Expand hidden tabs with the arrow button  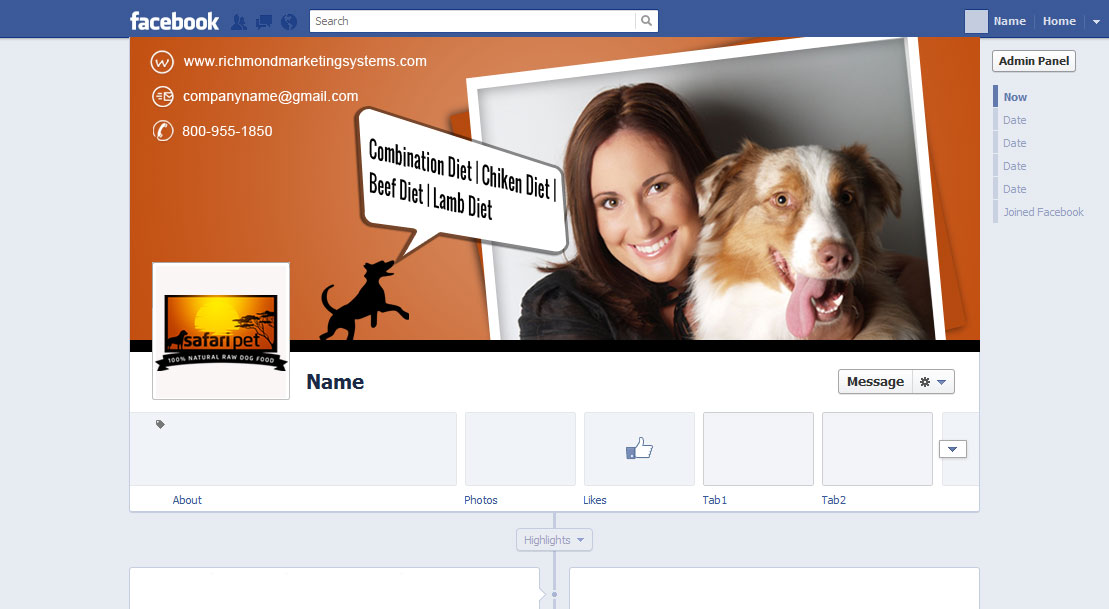point(953,449)
